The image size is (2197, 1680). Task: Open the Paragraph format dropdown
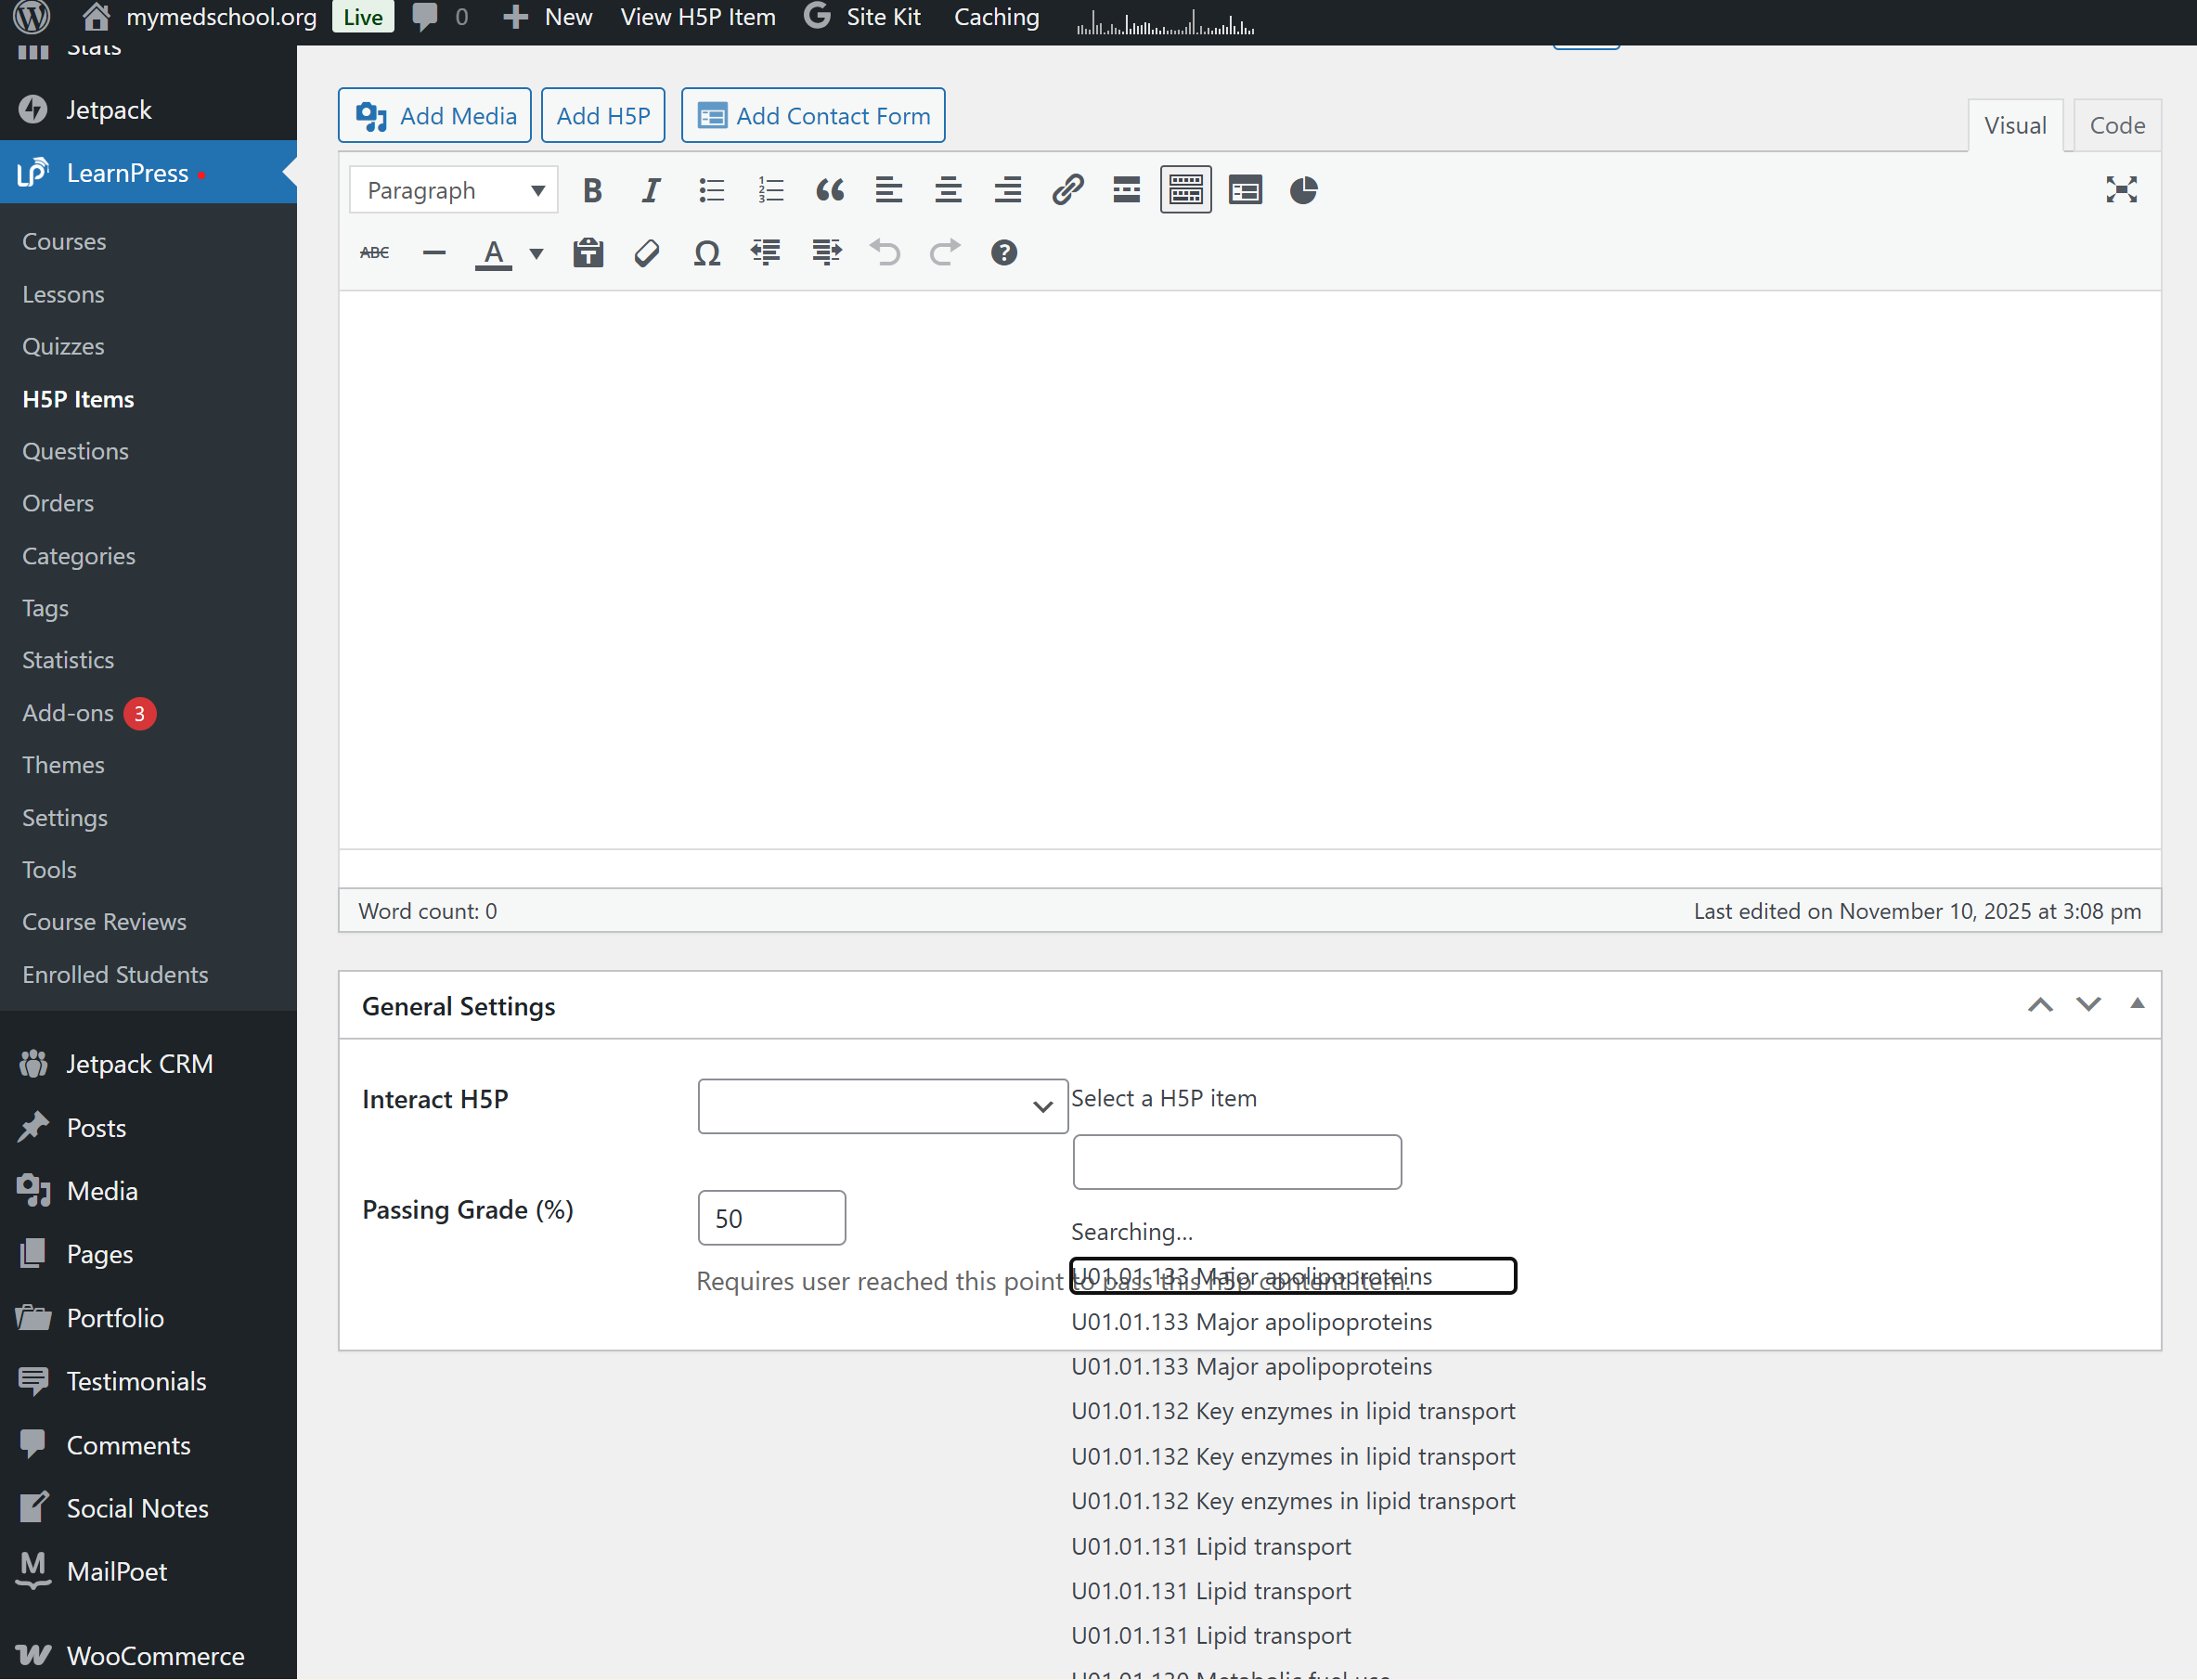click(x=453, y=190)
